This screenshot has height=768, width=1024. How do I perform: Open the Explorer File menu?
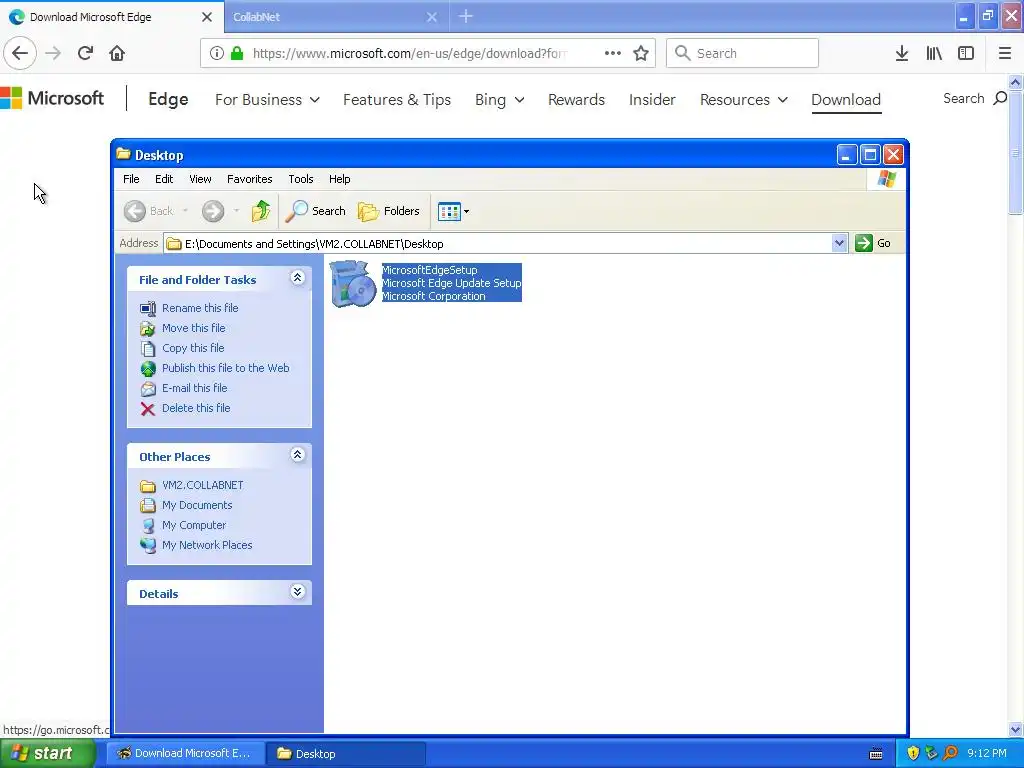[131, 179]
